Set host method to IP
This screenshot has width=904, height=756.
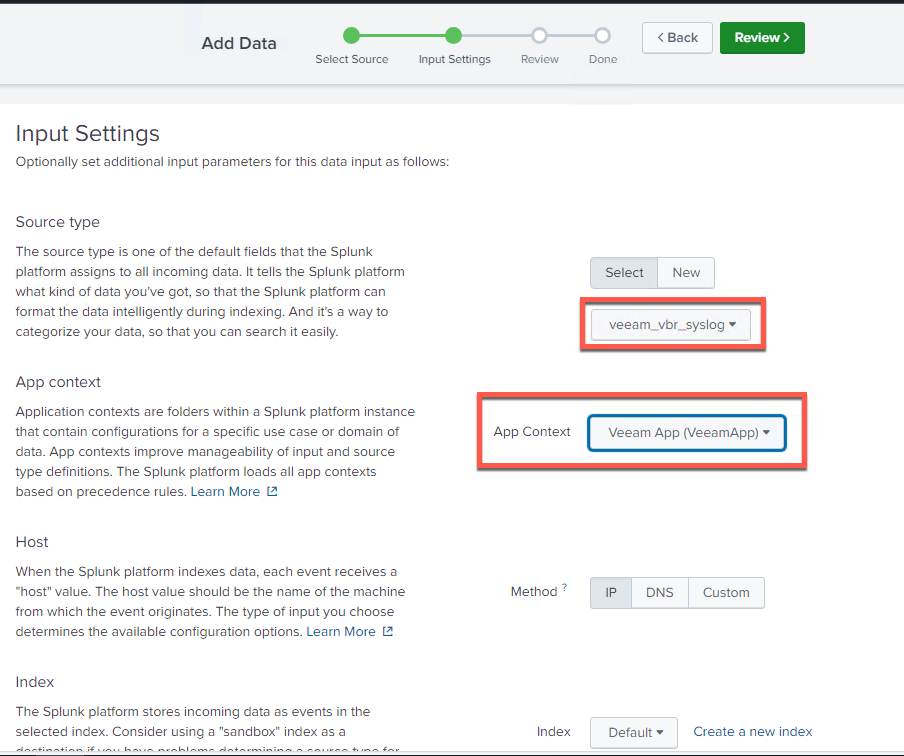611,592
